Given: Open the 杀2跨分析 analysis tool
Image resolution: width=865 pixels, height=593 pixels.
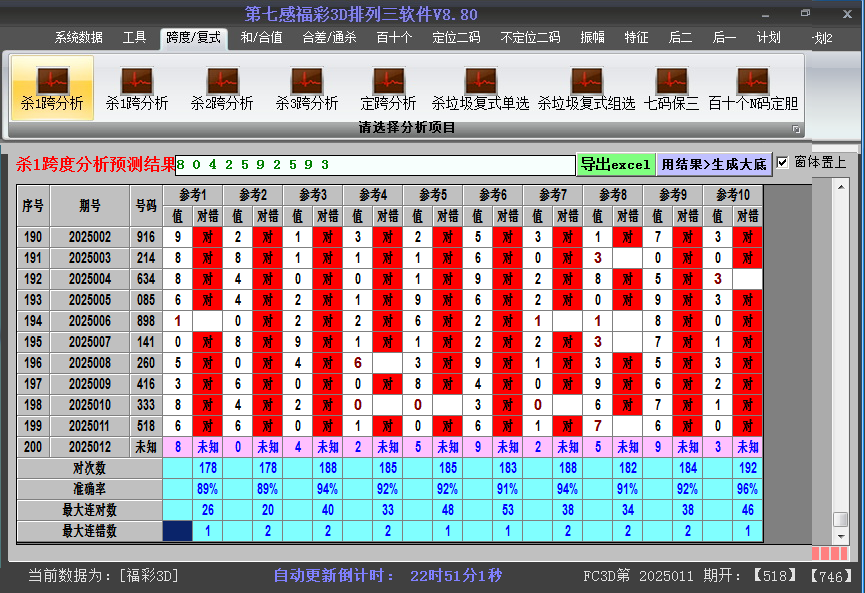Looking at the screenshot, I should point(222,88).
